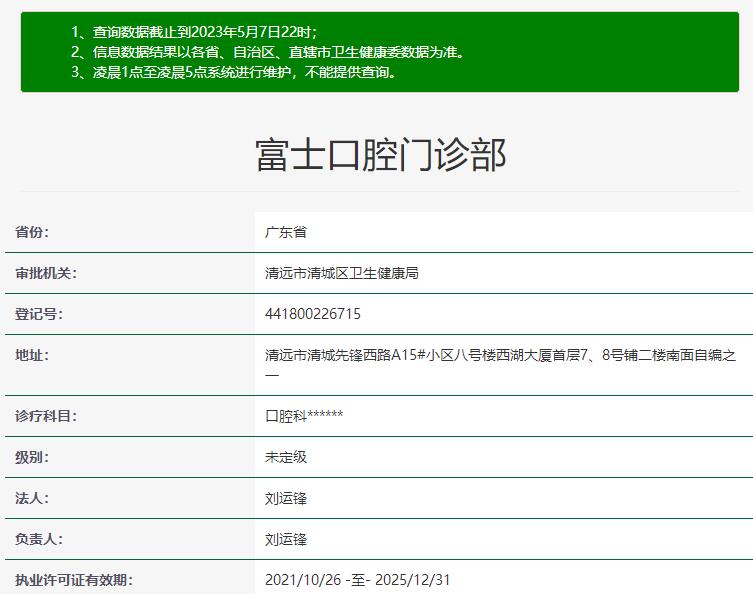Click the 级别 label
The height and width of the screenshot is (594, 753).
coord(32,457)
